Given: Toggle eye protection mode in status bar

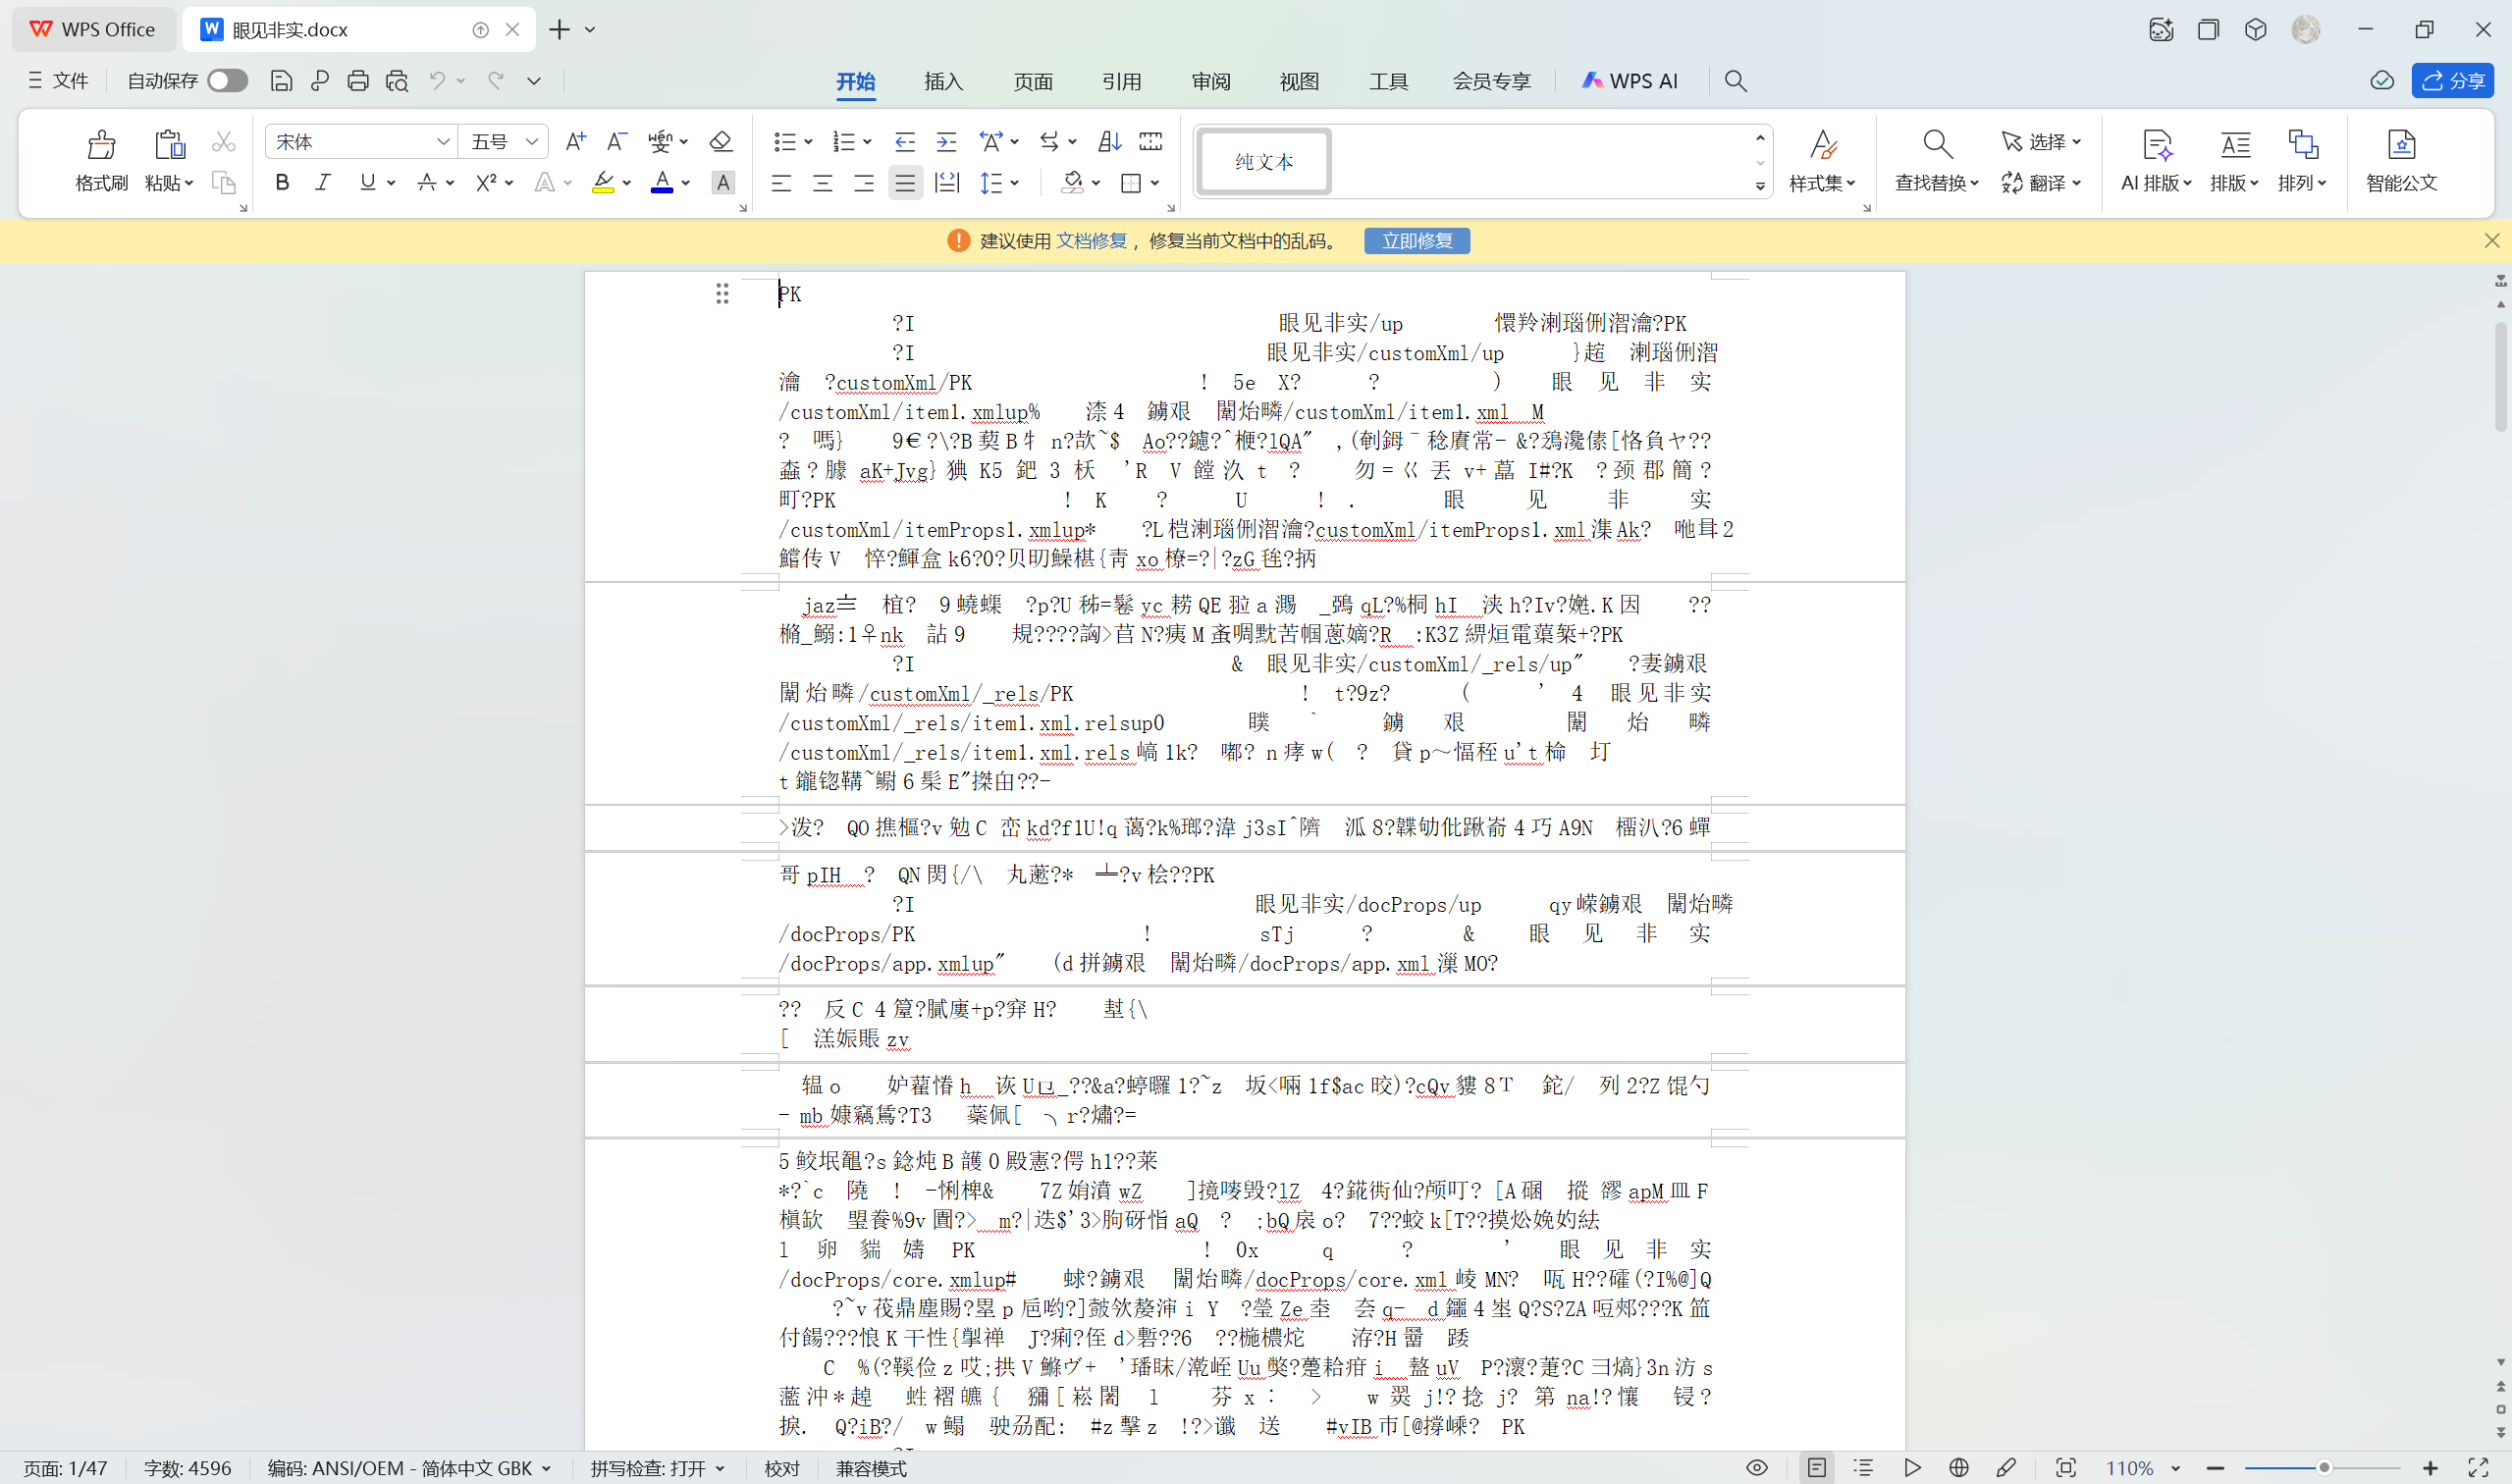Looking at the screenshot, I should pos(1757,1467).
